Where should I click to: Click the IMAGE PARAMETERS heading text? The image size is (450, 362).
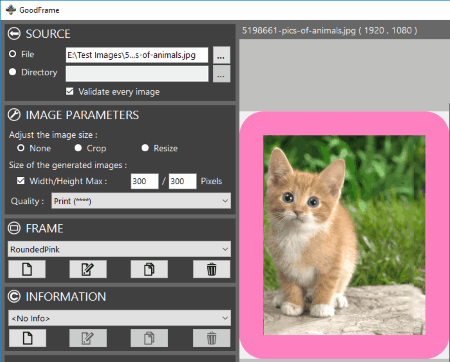click(x=82, y=115)
